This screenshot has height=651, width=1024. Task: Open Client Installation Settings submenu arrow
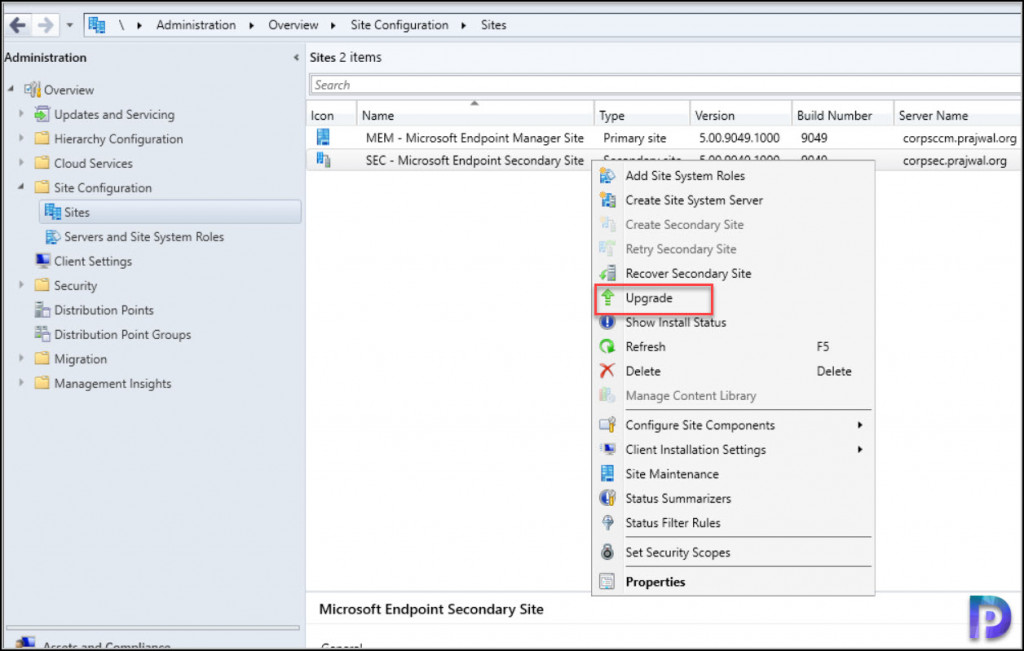[x=860, y=449]
